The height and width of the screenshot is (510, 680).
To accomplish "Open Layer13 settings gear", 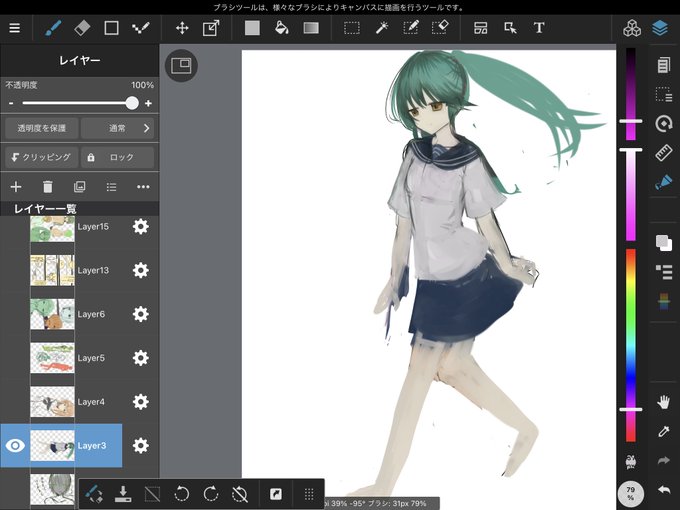I will point(141,270).
